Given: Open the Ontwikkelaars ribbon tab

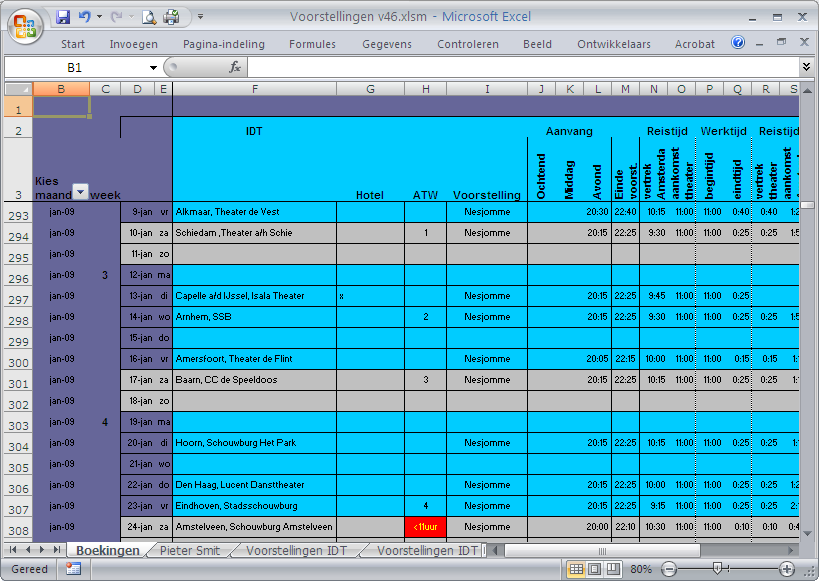Looking at the screenshot, I should tap(614, 44).
